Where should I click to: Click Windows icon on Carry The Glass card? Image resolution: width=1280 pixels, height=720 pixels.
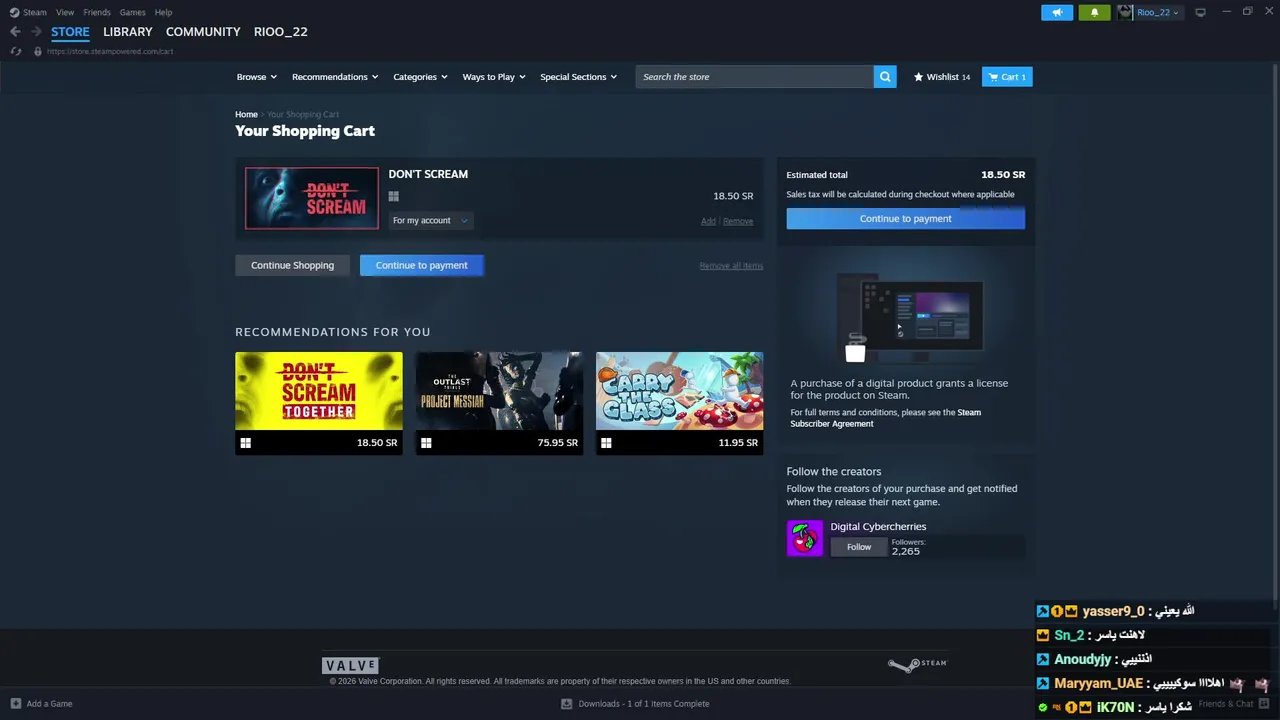pyautogui.click(x=606, y=442)
